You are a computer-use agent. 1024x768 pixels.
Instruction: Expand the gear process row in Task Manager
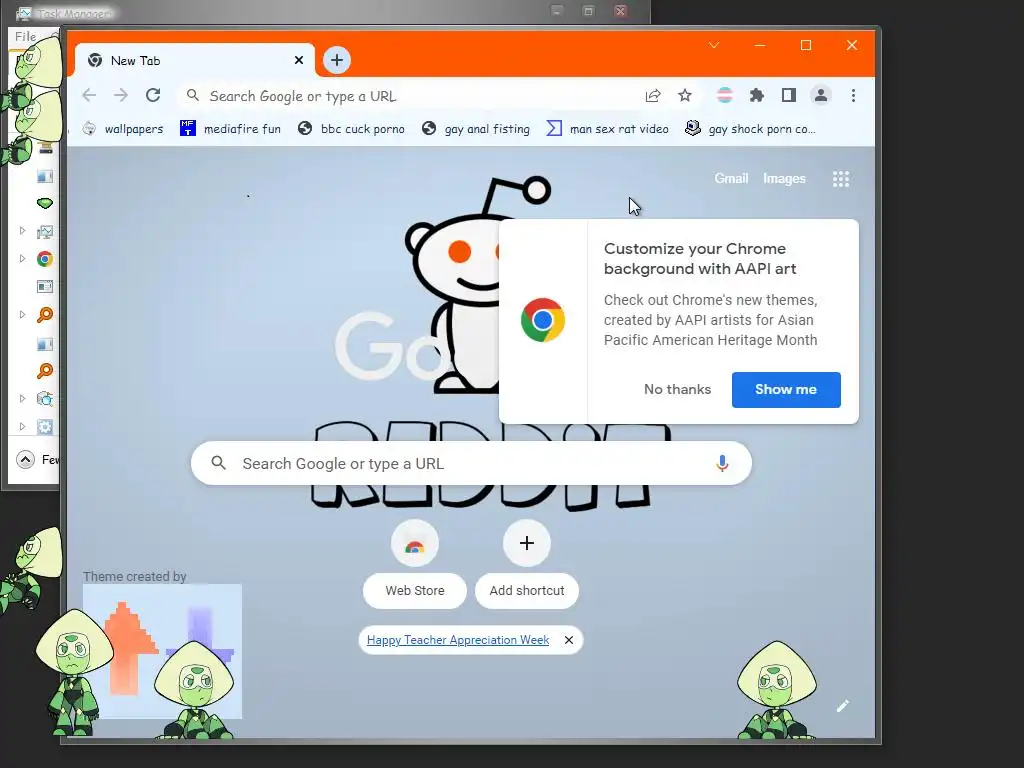(22, 426)
